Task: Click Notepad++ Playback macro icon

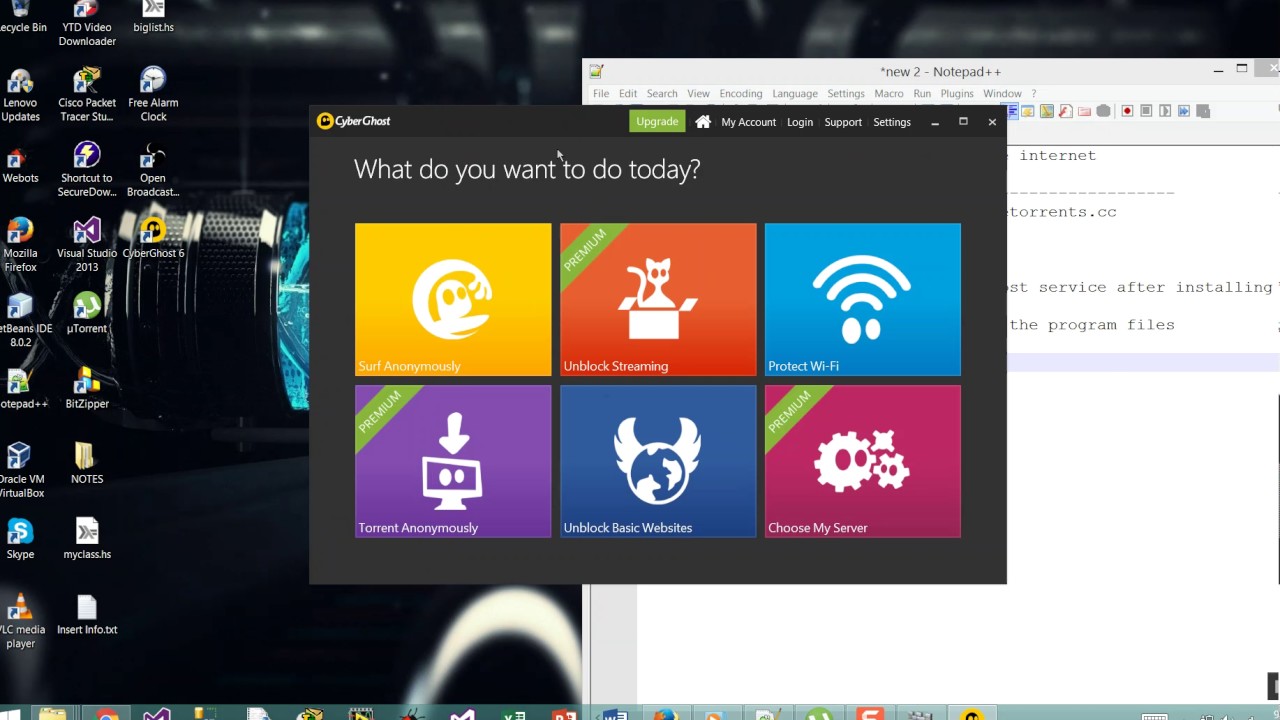Action: tap(1165, 111)
